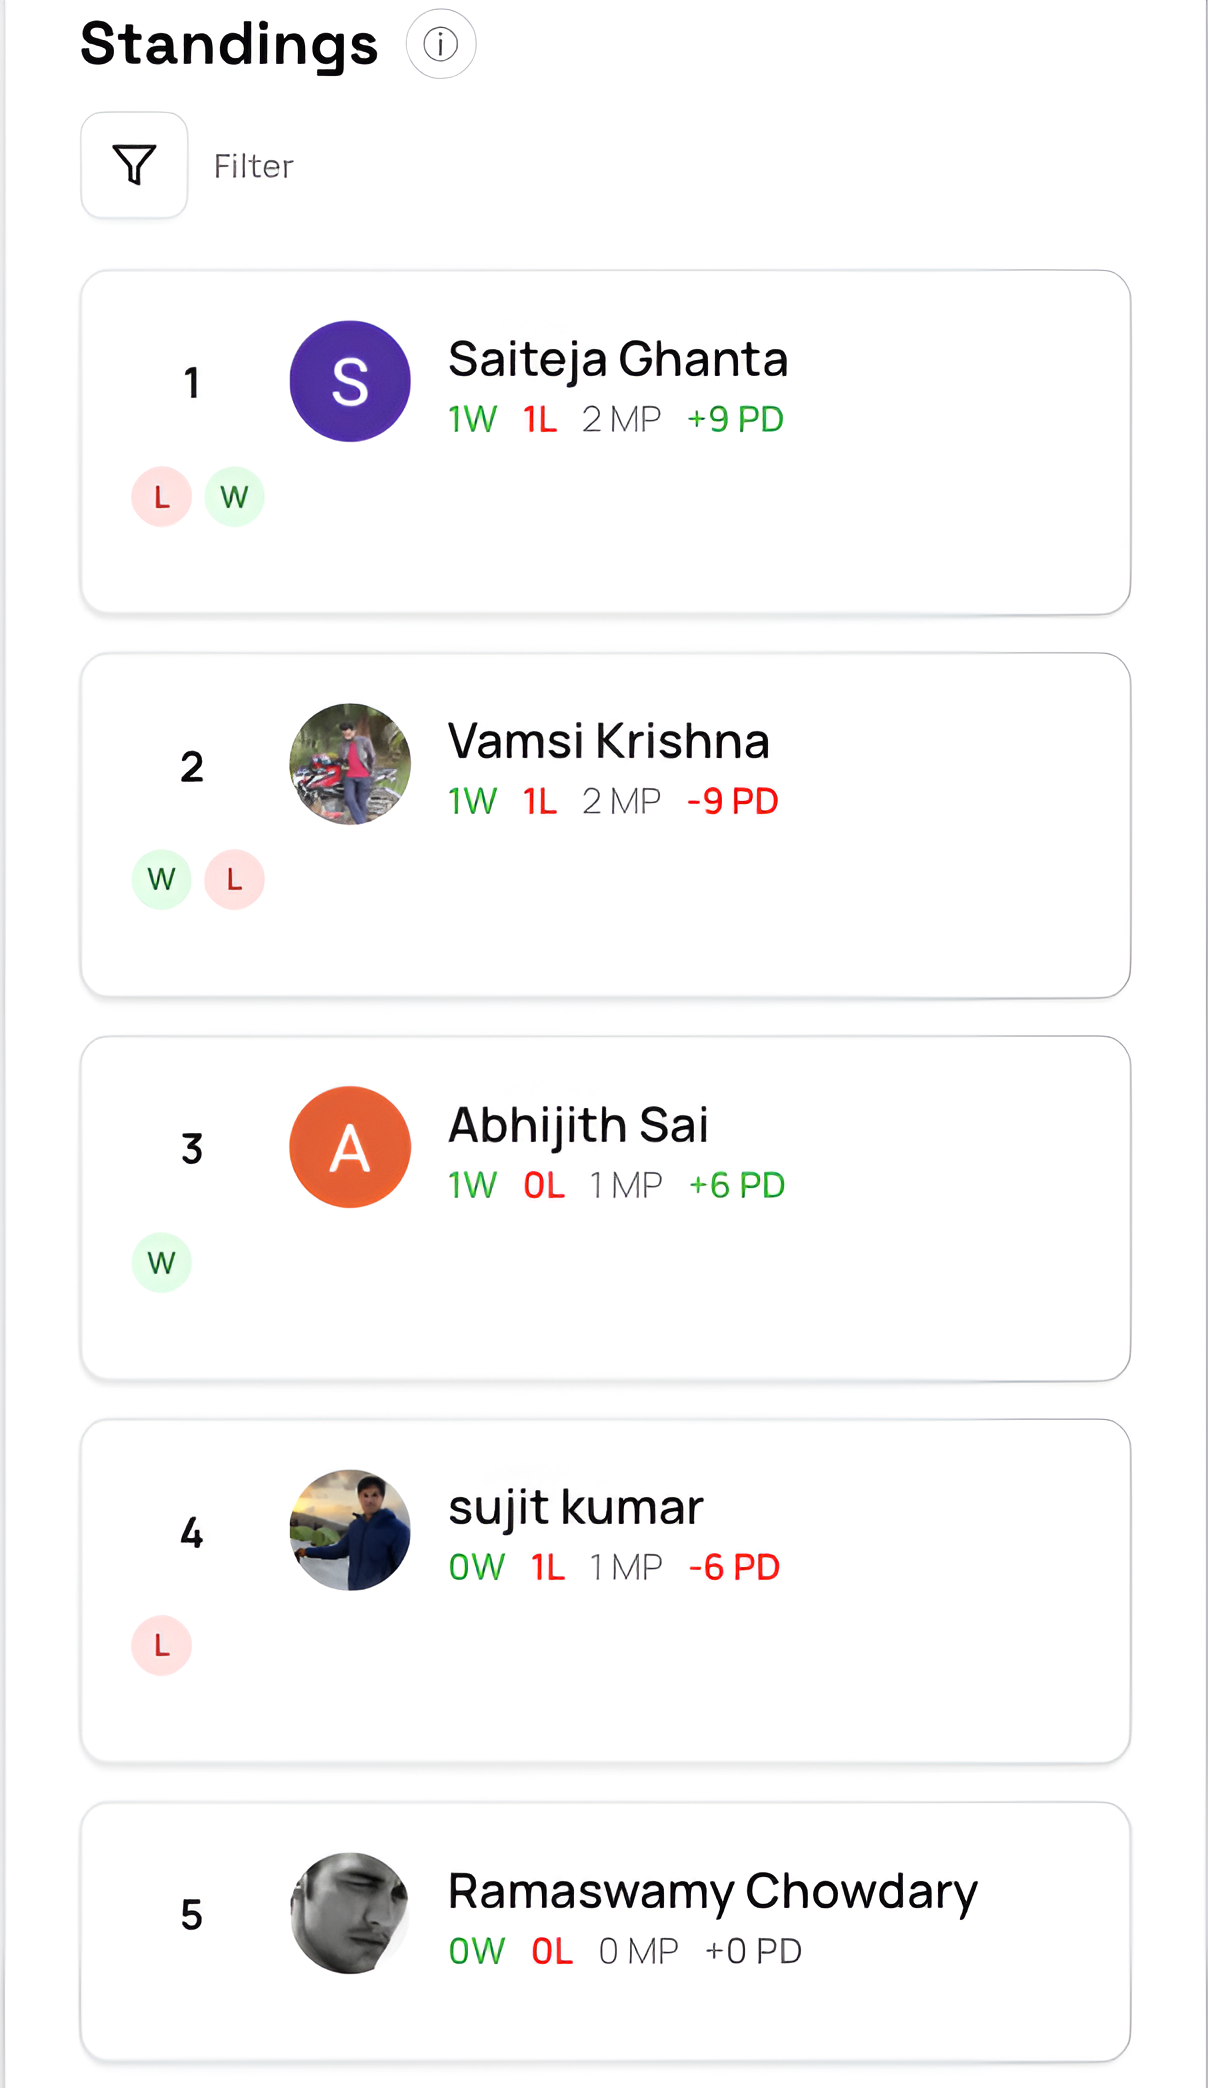This screenshot has height=2088, width=1208.
Task: Click the green W badge under Saiteja Ghanta
Action: pos(234,497)
